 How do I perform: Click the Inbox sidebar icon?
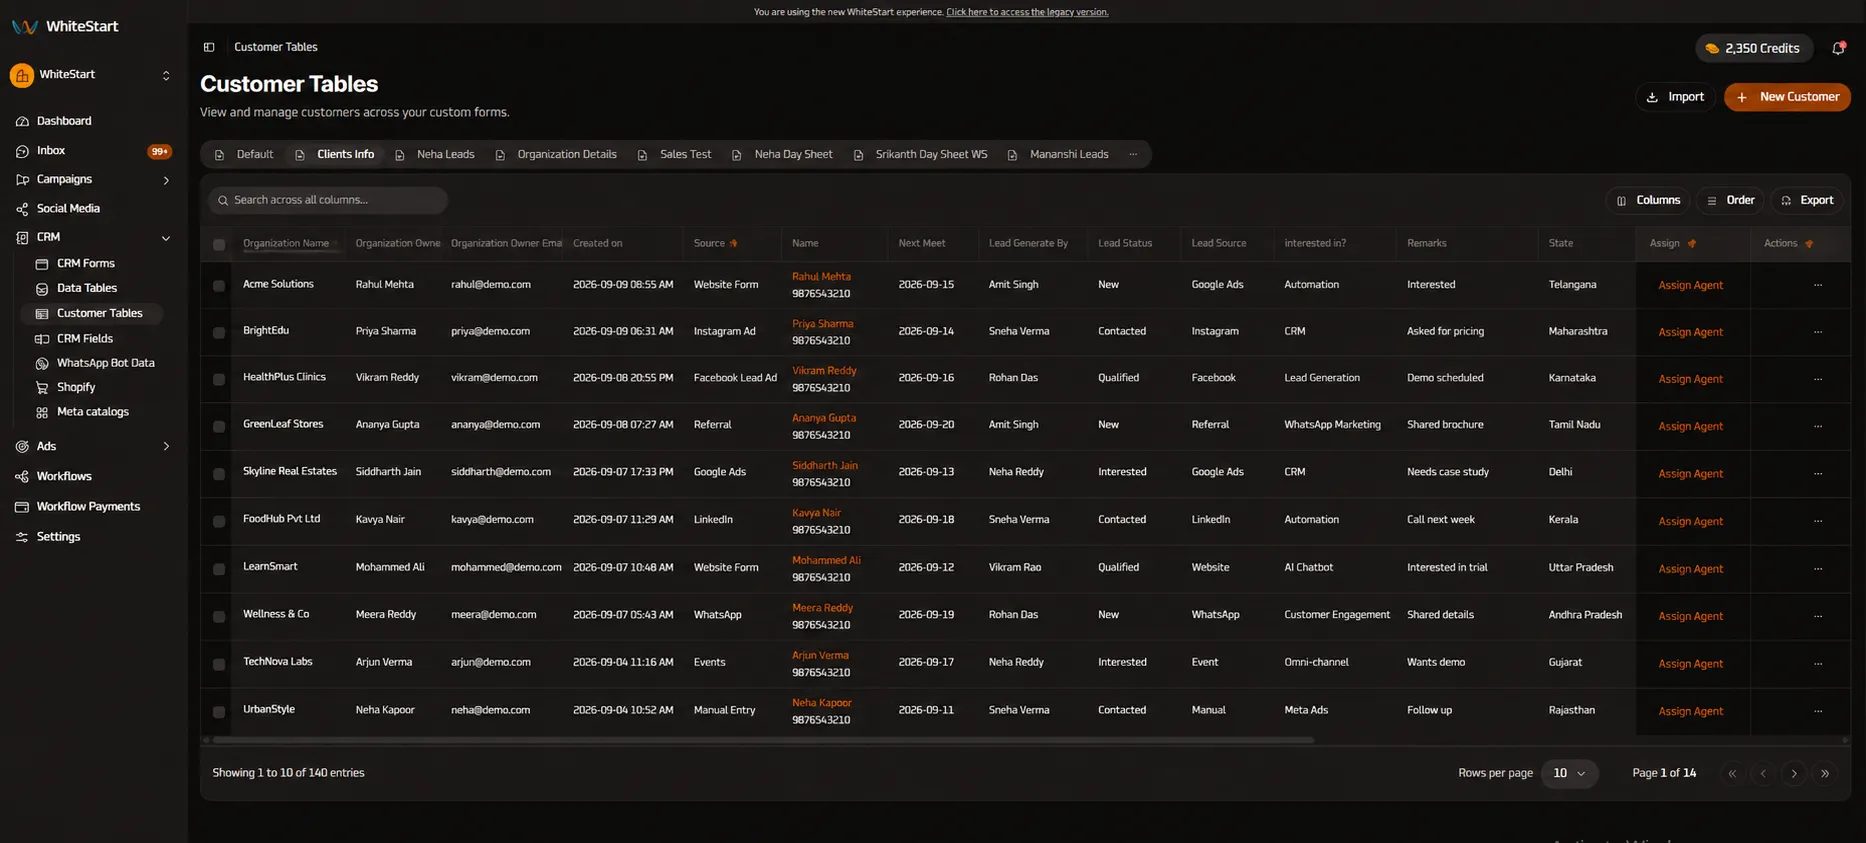(x=22, y=151)
